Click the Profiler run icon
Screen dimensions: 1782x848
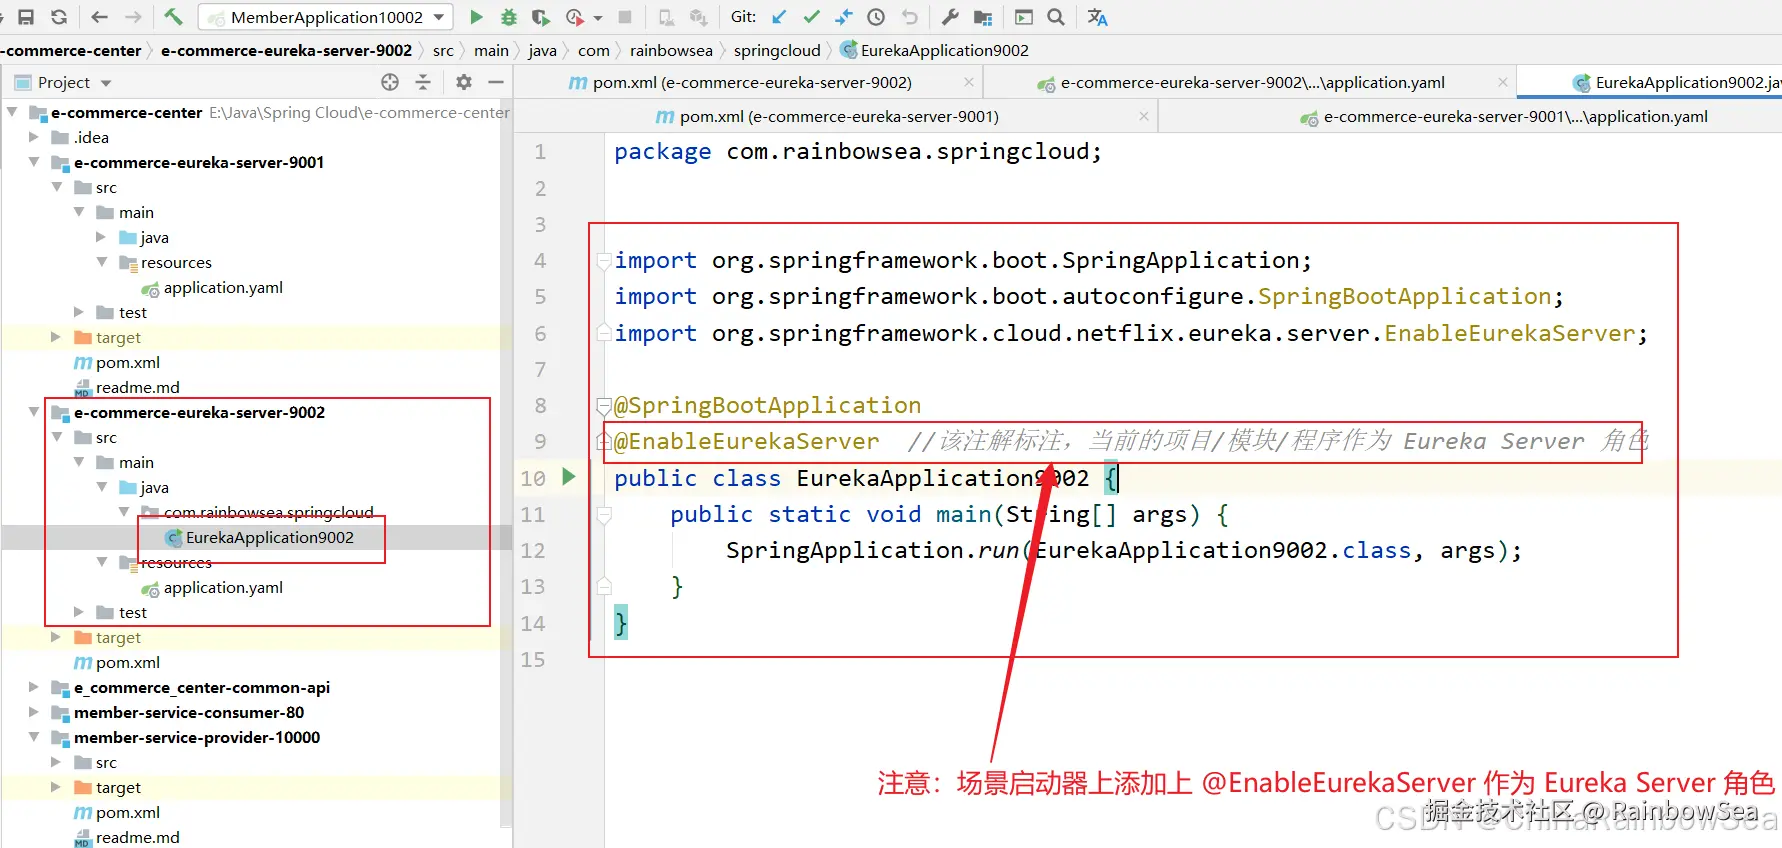575,17
